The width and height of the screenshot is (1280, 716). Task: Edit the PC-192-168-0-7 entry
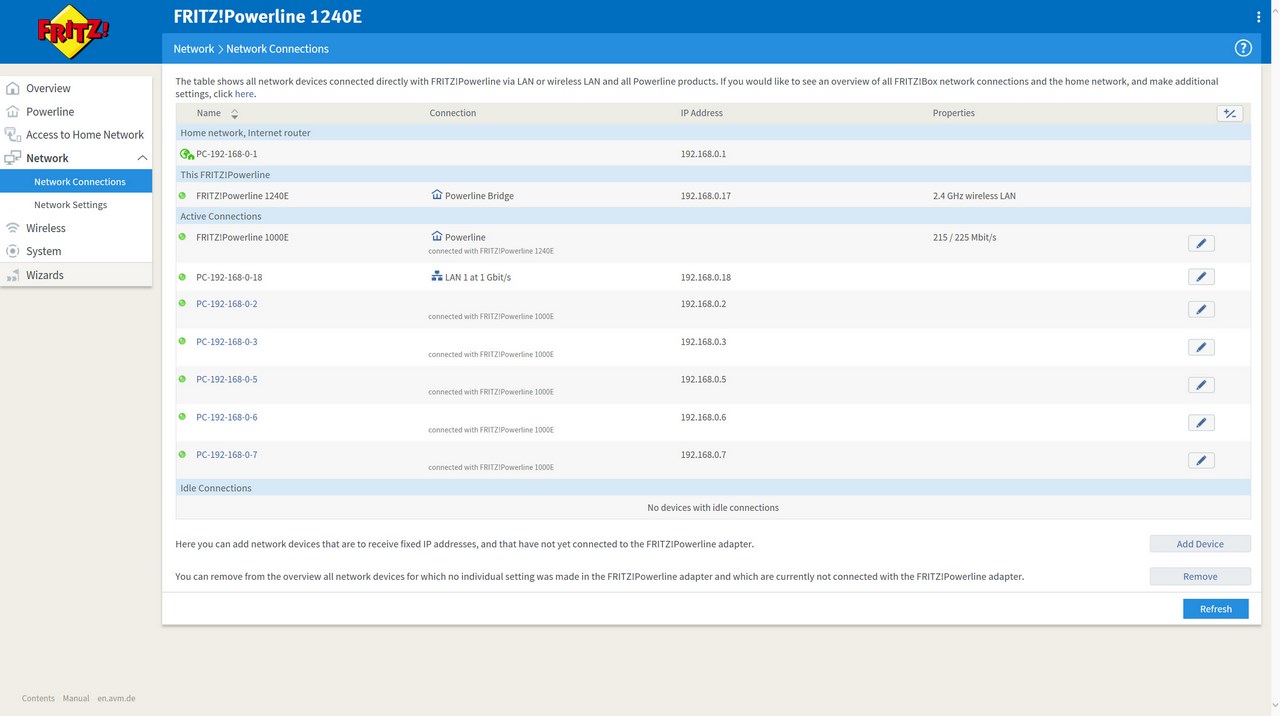pyautogui.click(x=1201, y=460)
